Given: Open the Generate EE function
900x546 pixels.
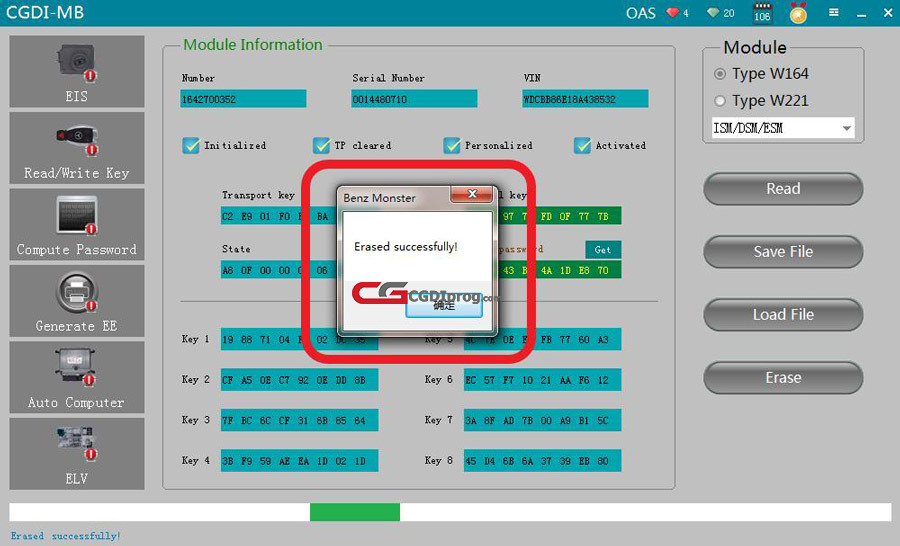Looking at the screenshot, I should [x=77, y=301].
